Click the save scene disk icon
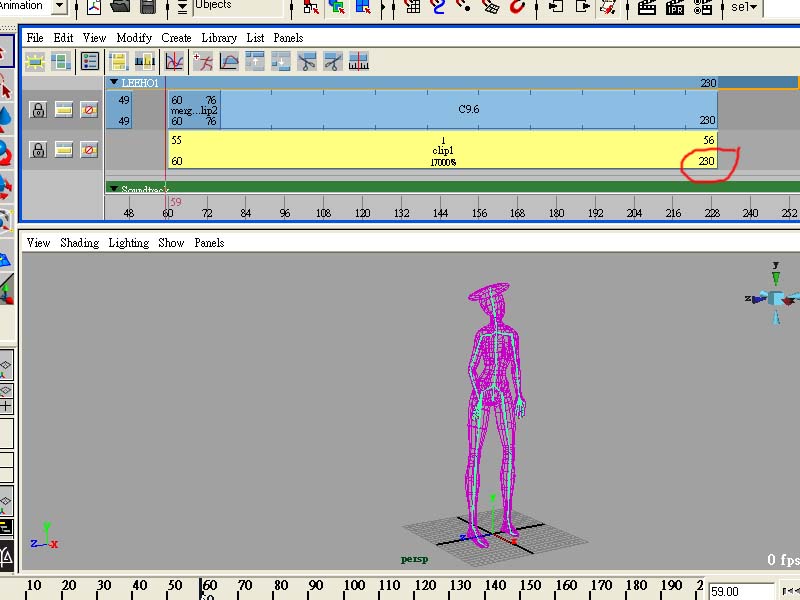 (147, 7)
